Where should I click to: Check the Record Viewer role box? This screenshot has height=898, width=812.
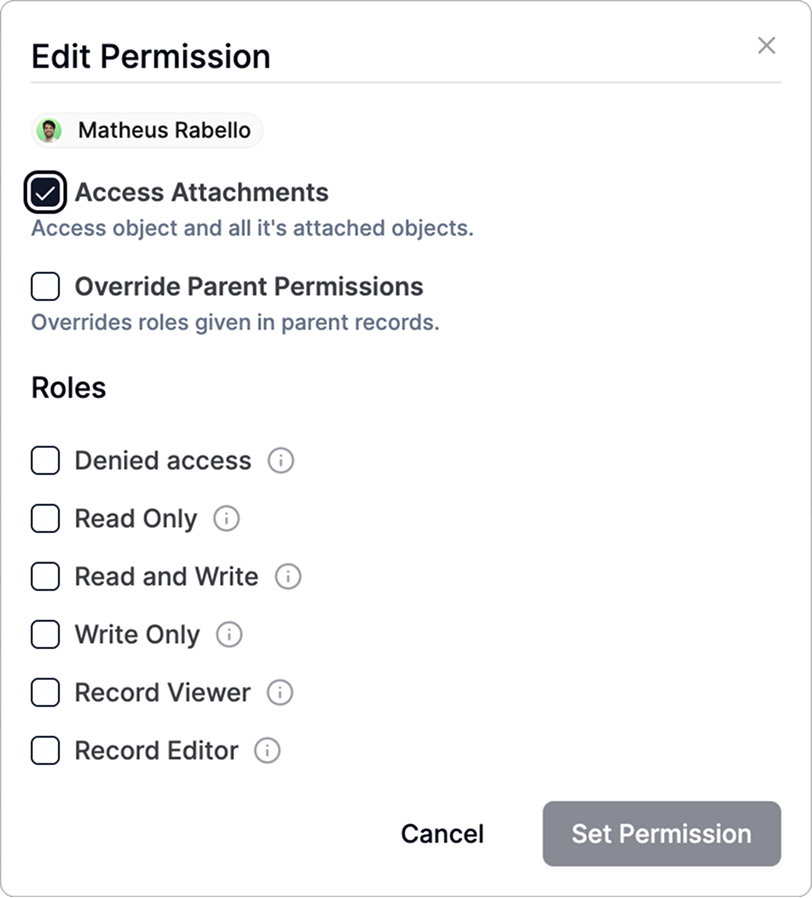pos(45,693)
